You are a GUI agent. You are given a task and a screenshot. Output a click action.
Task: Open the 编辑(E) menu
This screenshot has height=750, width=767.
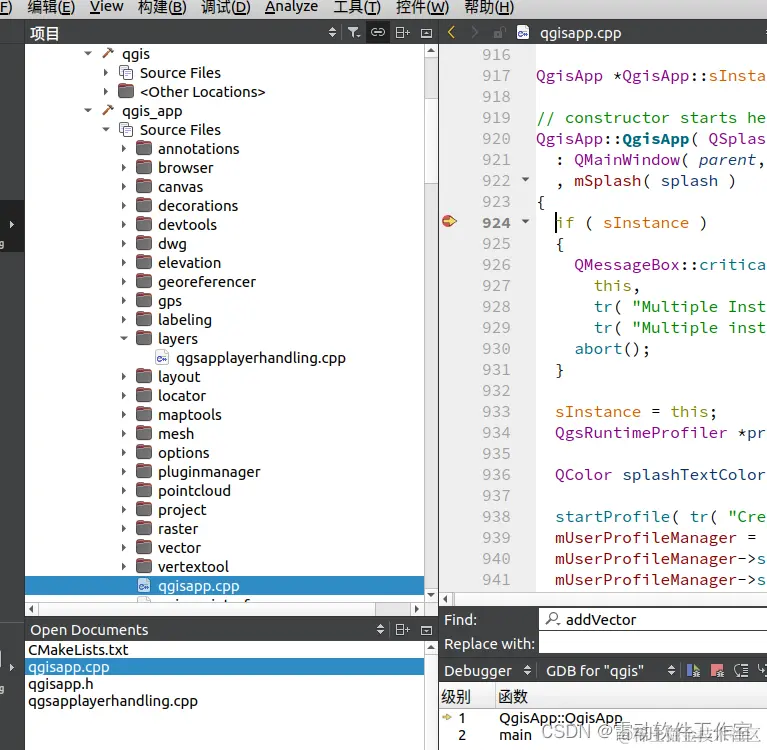(x=51, y=7)
